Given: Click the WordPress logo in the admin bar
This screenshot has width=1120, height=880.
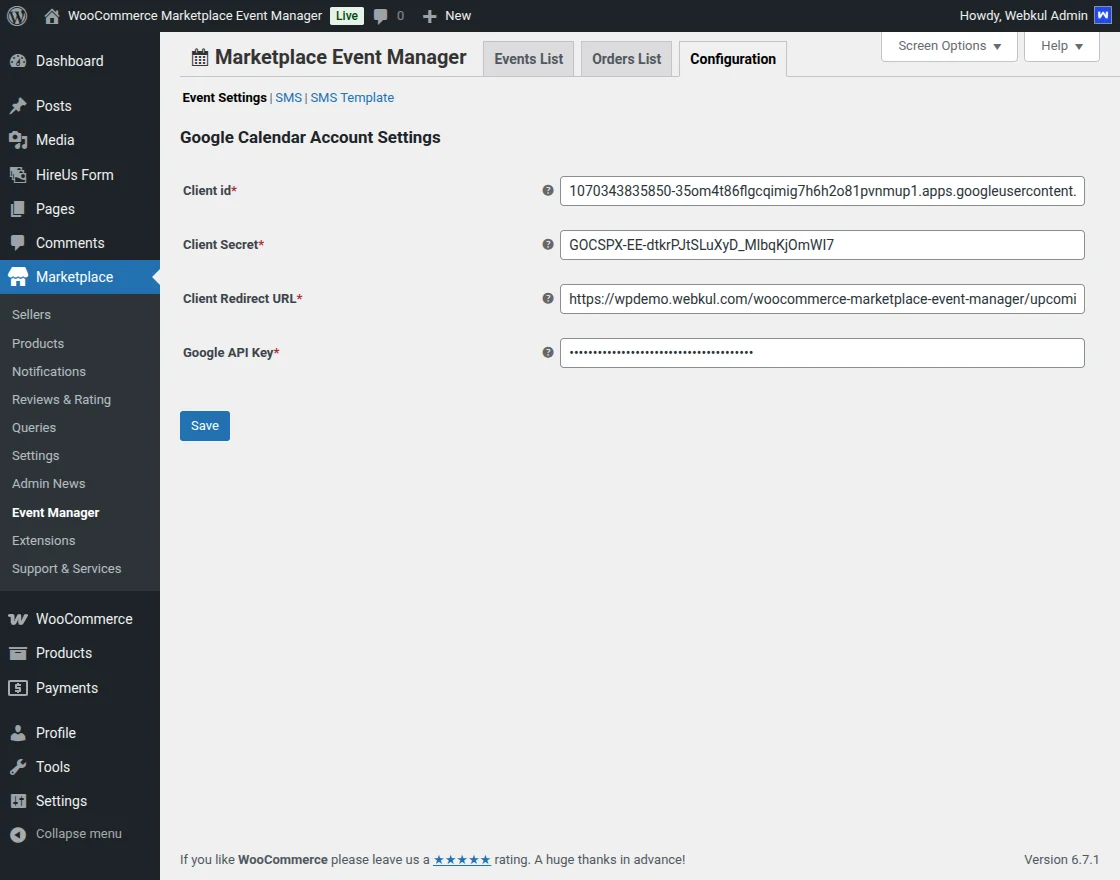Looking at the screenshot, I should click(16, 15).
